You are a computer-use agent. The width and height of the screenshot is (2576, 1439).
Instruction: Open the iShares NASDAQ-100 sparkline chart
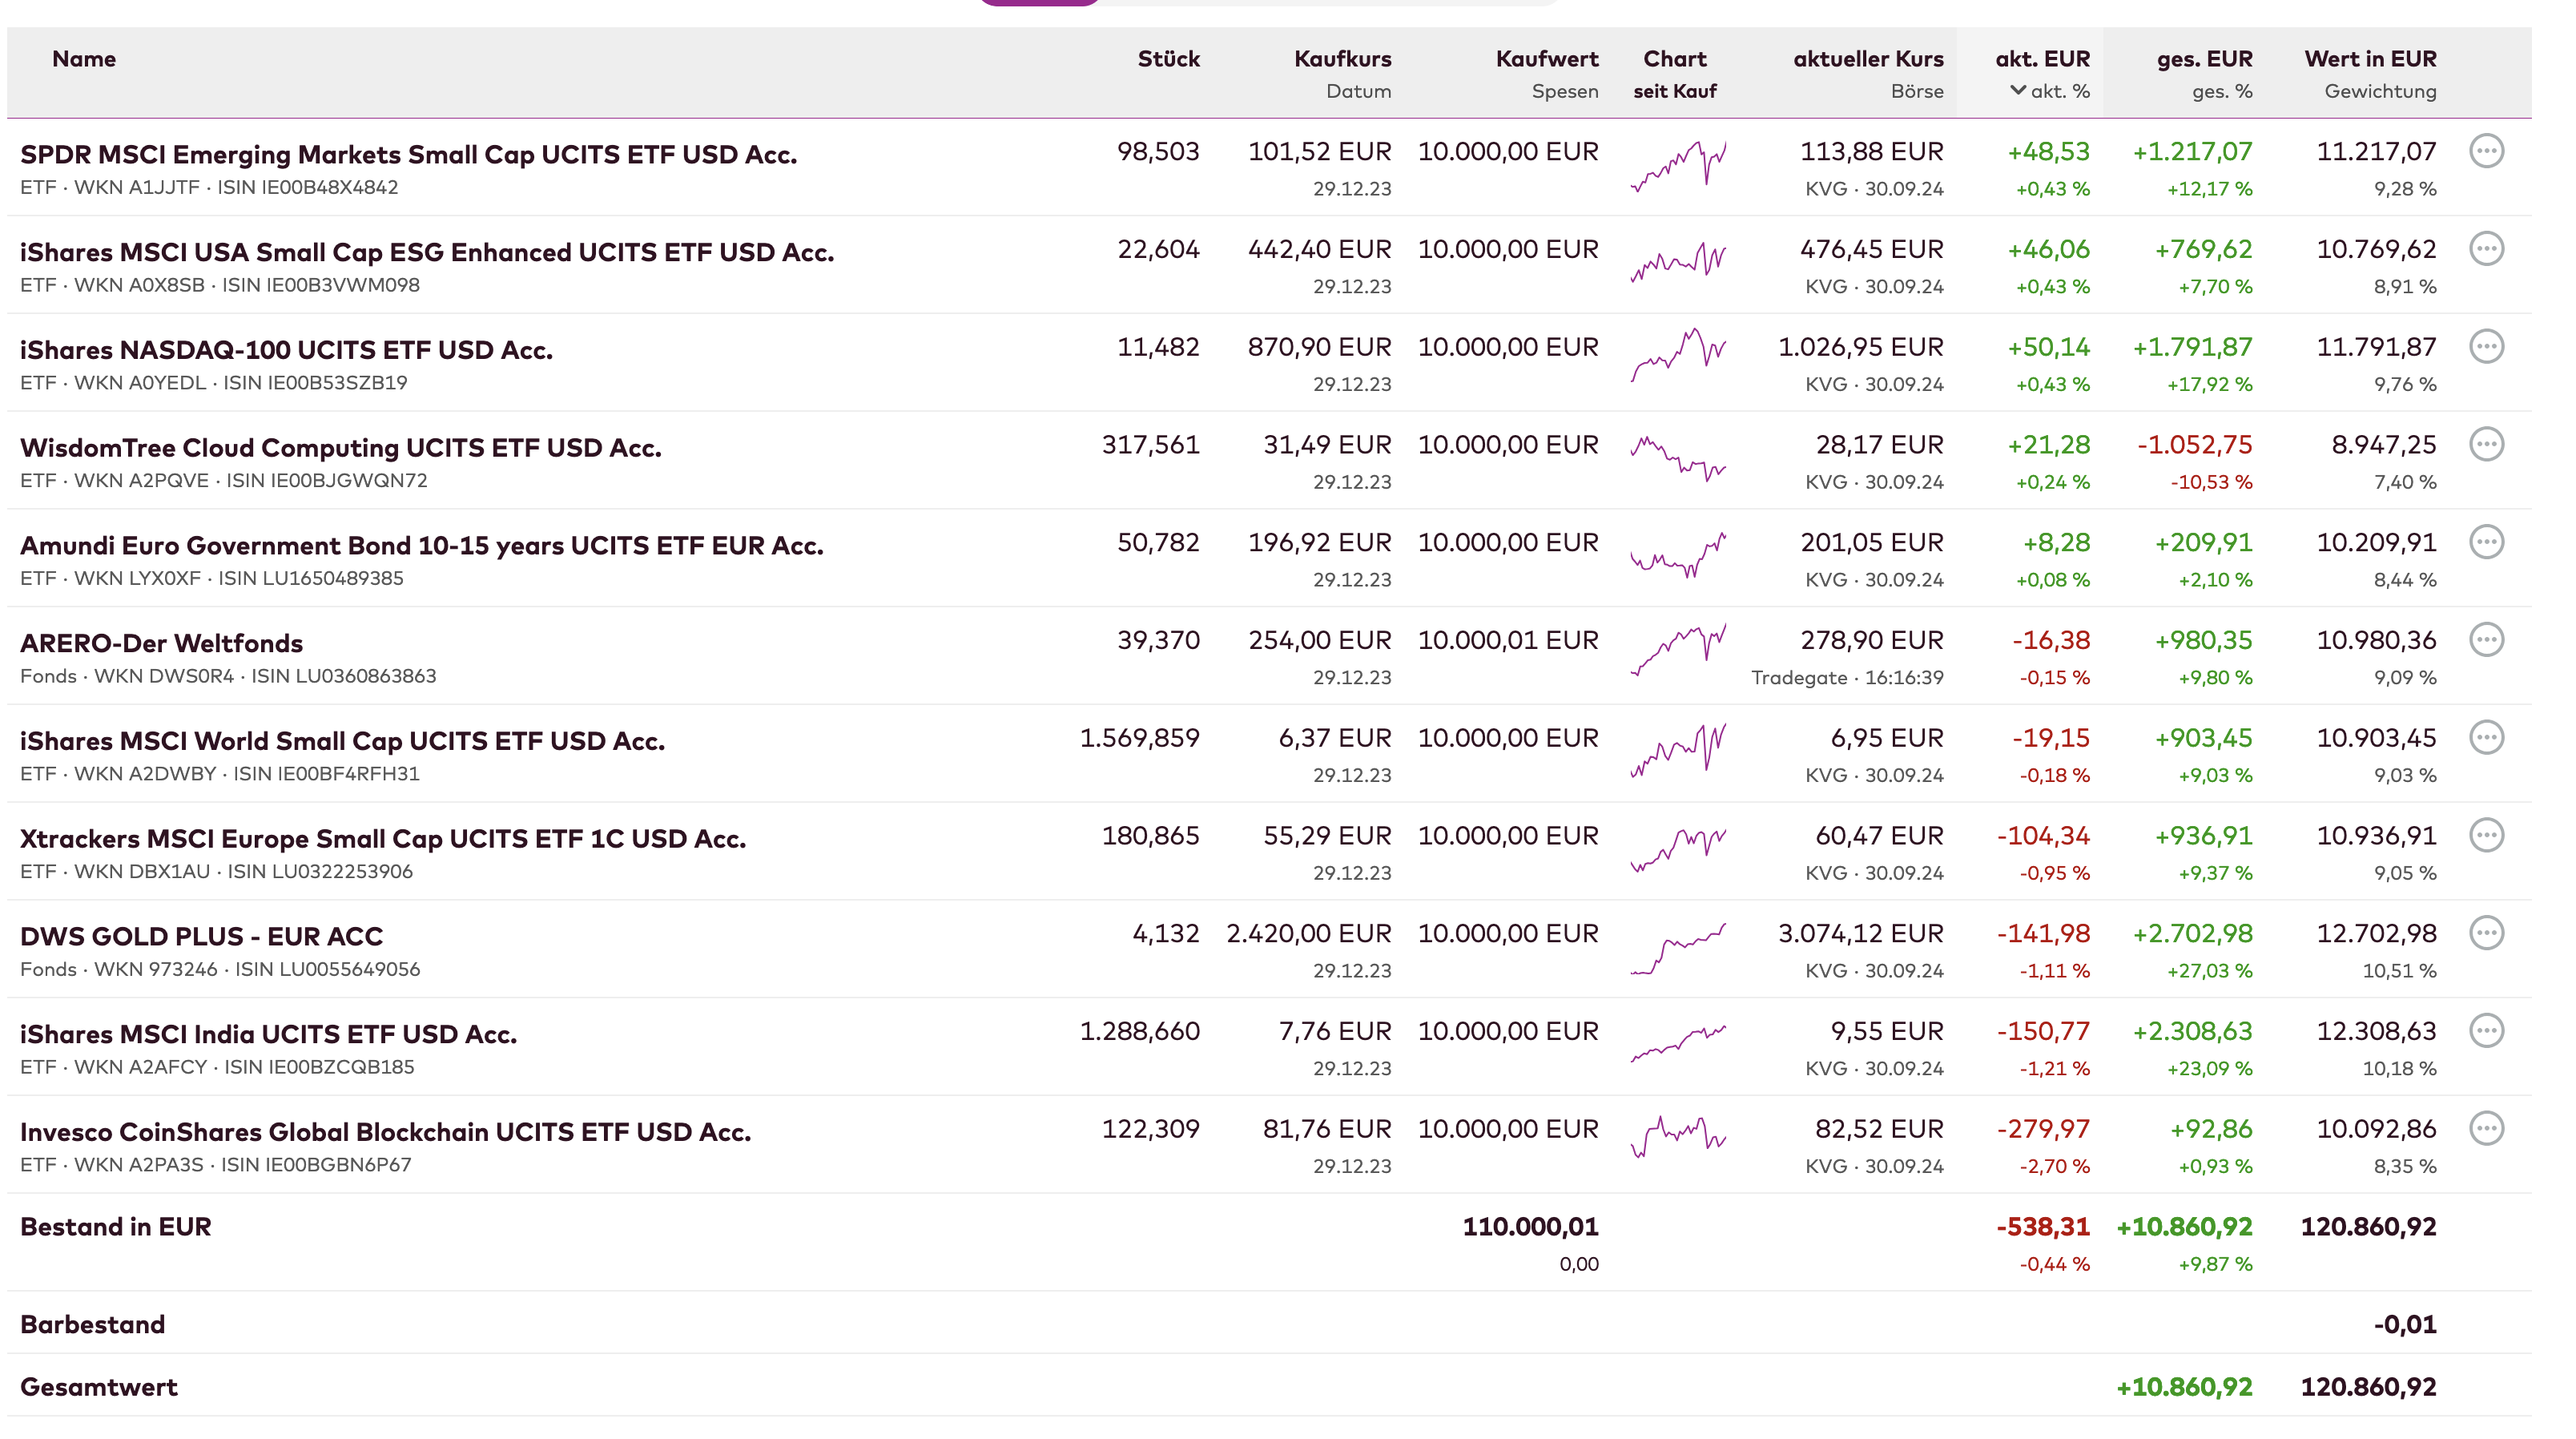[1678, 355]
